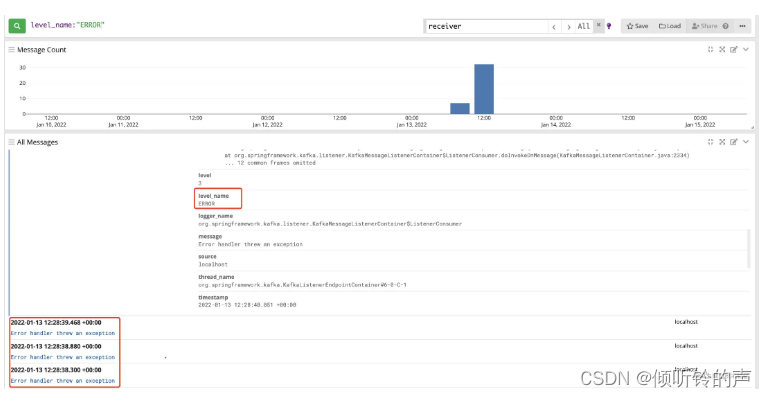Focus the receiver find-in-page box
Image resolution: width=767 pixels, height=397 pixels.
click(487, 26)
